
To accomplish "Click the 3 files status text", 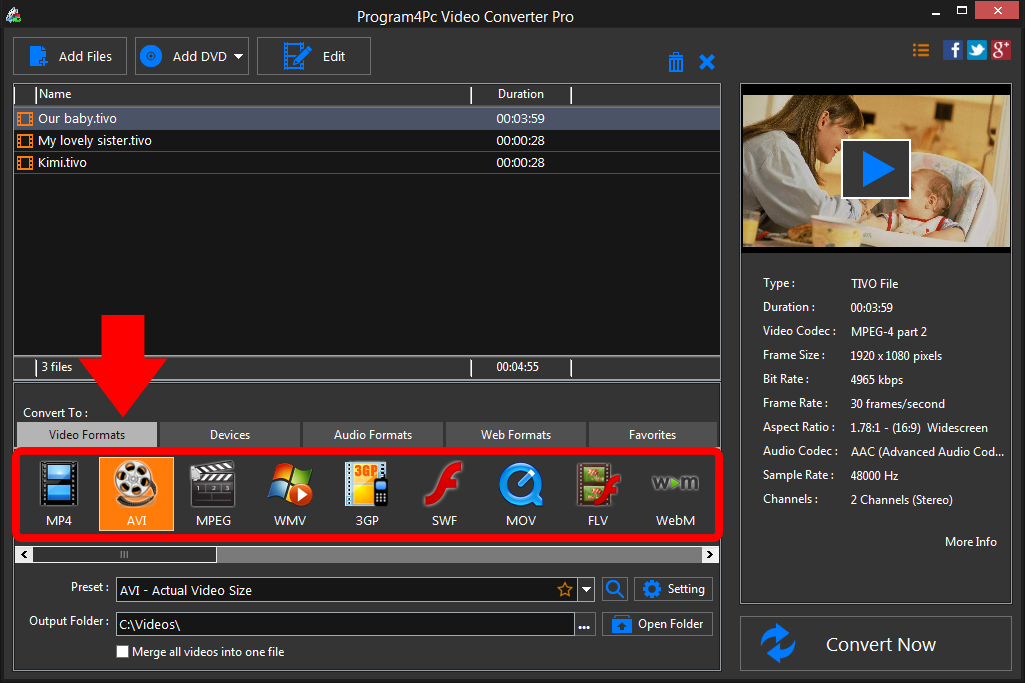I will pos(57,367).
